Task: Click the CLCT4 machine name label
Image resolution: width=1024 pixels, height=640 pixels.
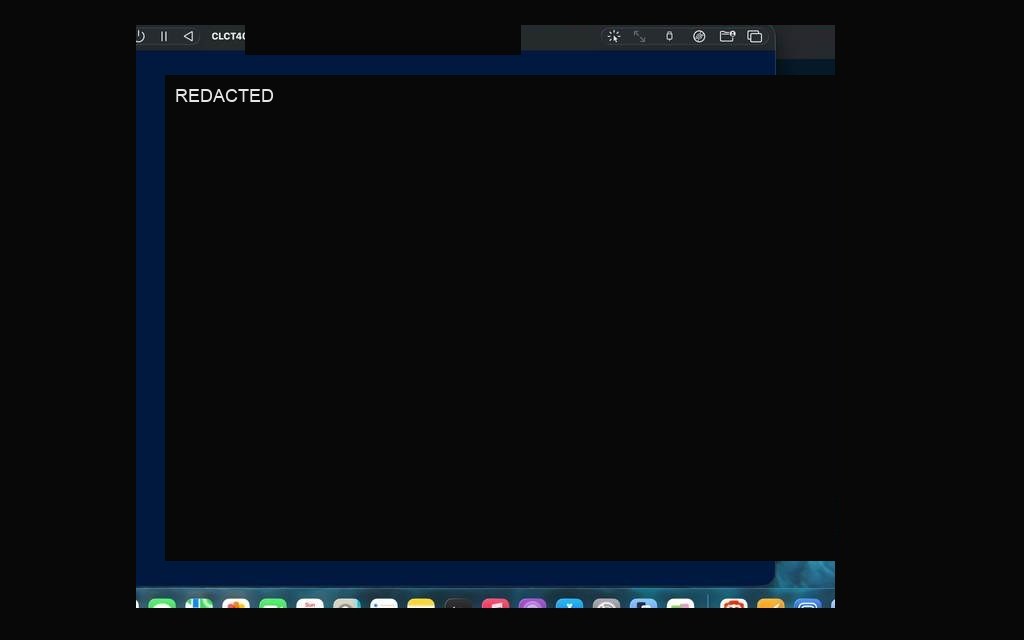Action: click(228, 37)
